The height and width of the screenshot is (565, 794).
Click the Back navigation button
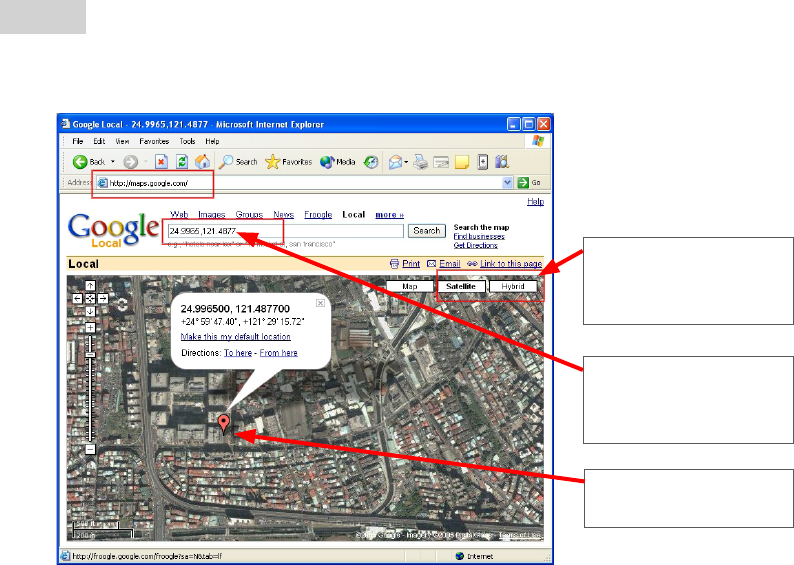click(x=89, y=162)
